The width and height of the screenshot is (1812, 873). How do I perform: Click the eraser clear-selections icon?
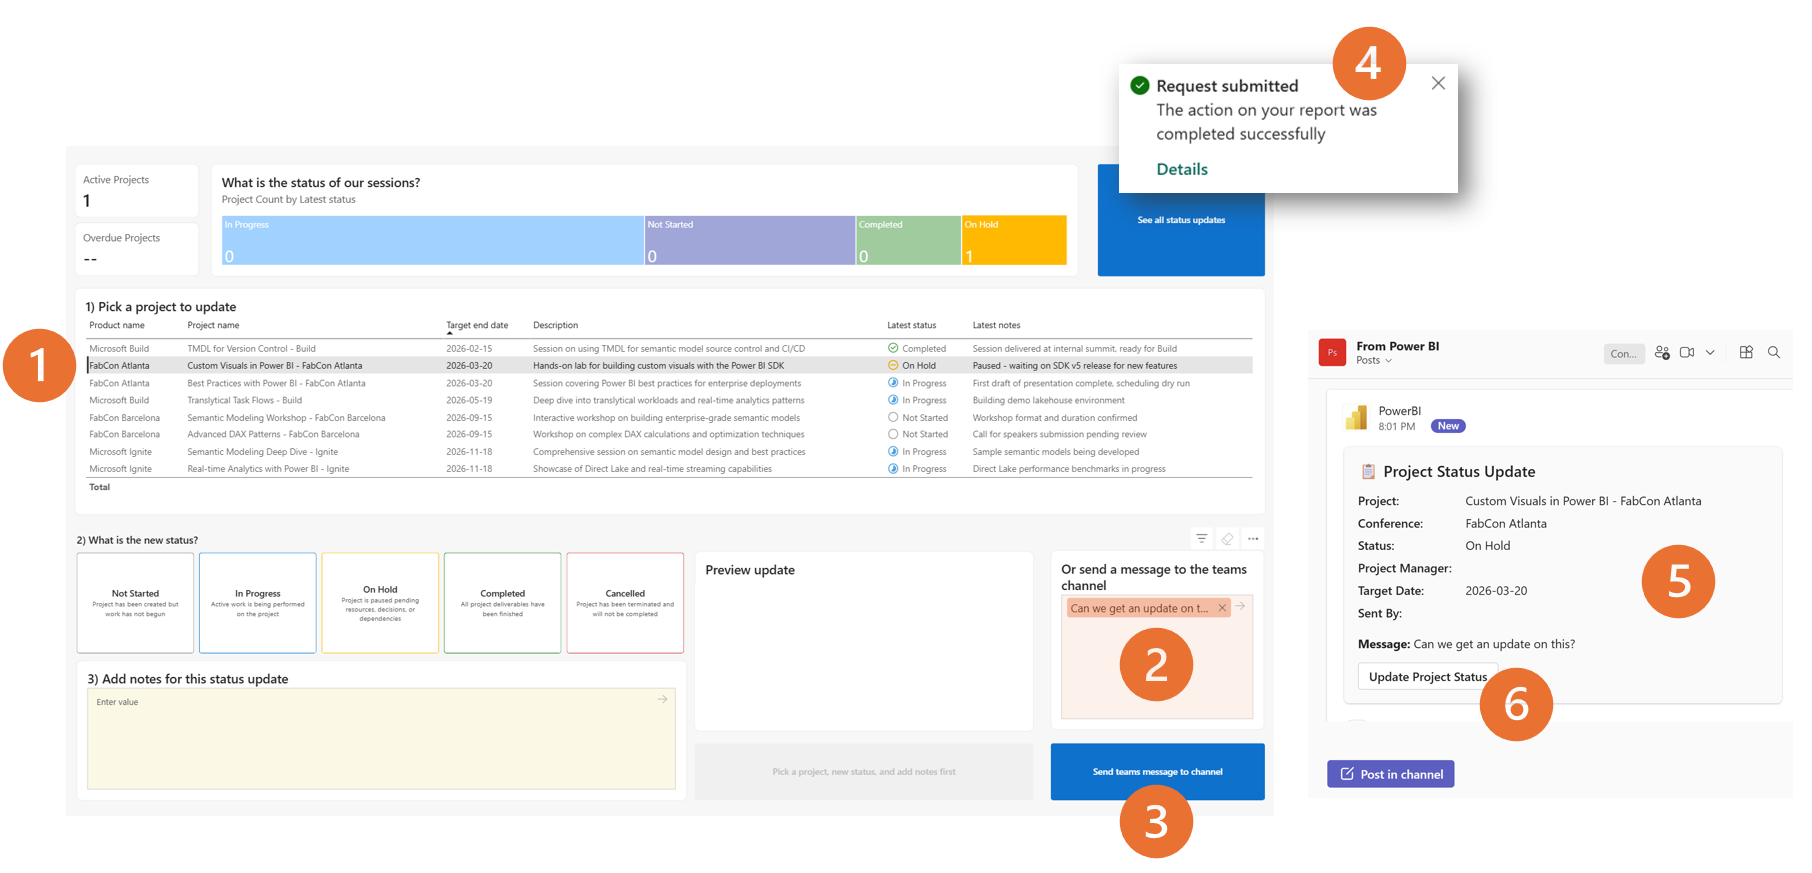(x=1227, y=539)
